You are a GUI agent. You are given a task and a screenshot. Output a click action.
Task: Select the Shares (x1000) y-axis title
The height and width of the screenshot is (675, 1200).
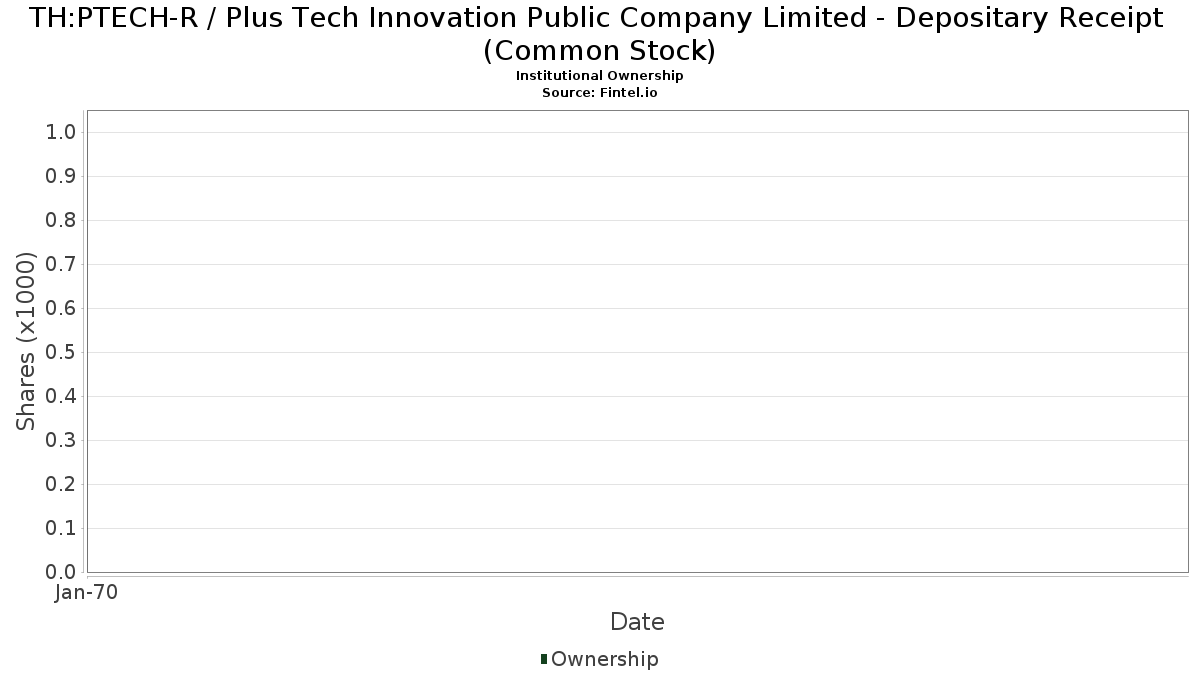[26, 341]
